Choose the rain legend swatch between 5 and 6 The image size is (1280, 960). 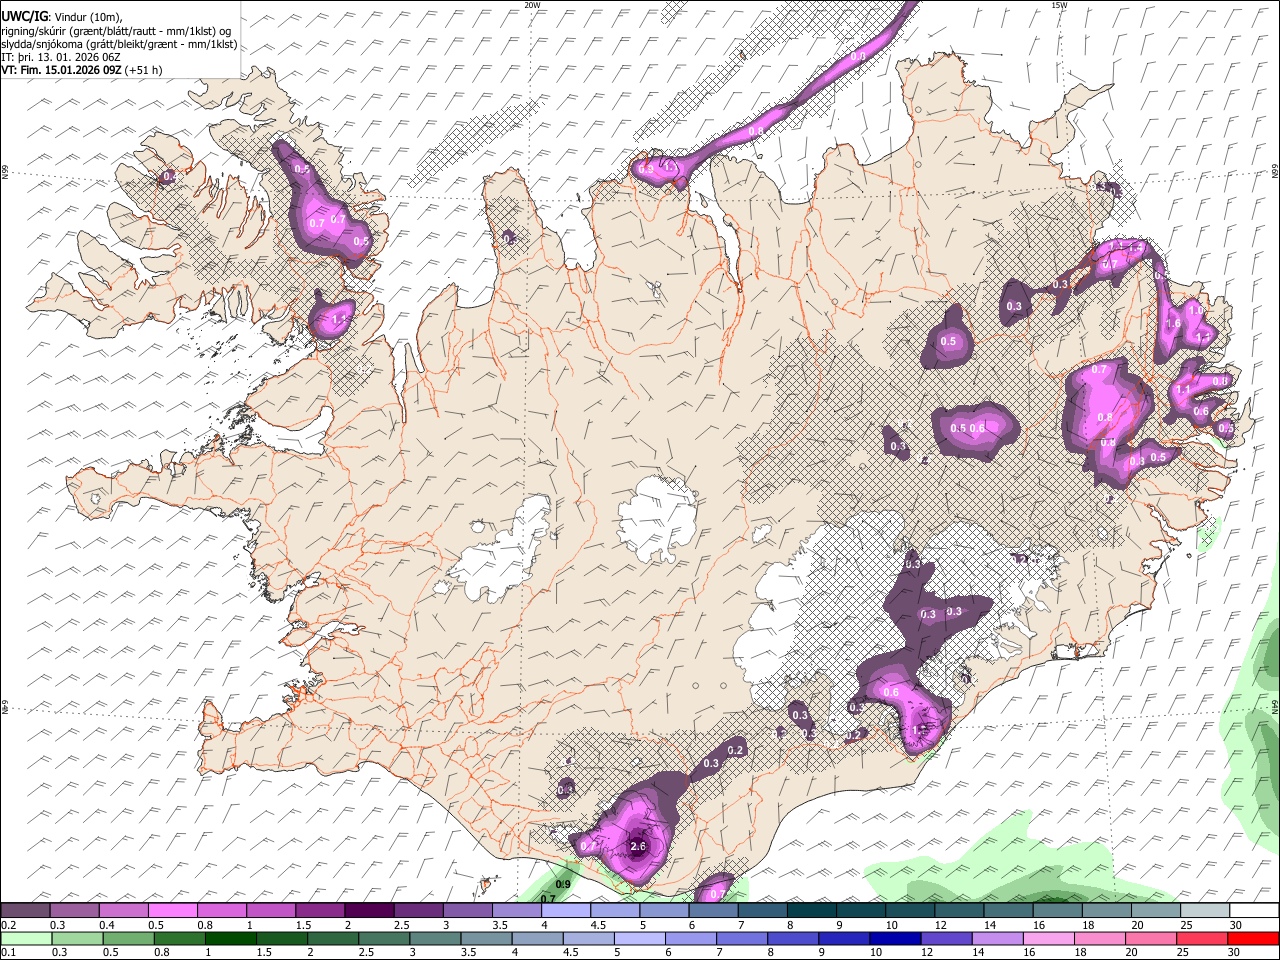click(638, 939)
